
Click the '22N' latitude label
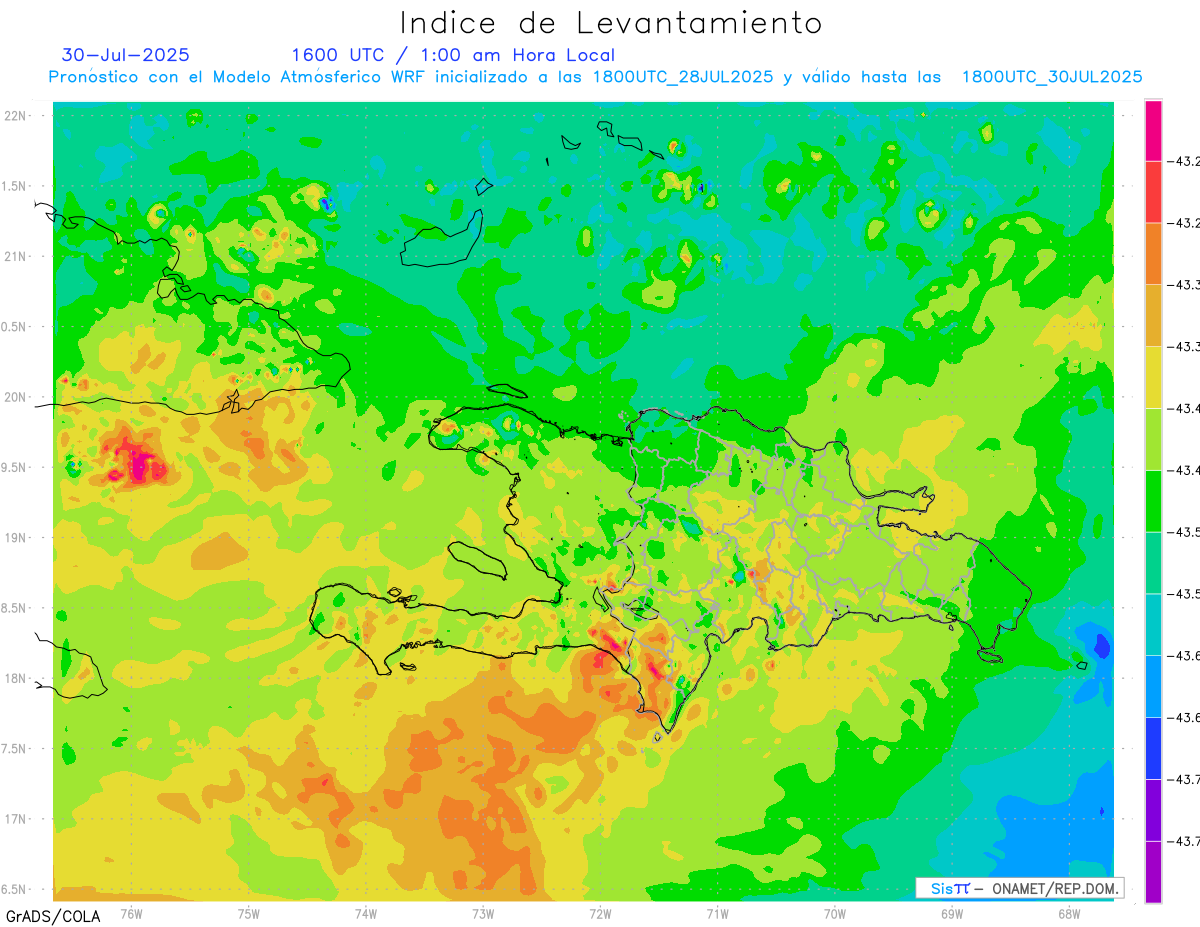(x=17, y=116)
